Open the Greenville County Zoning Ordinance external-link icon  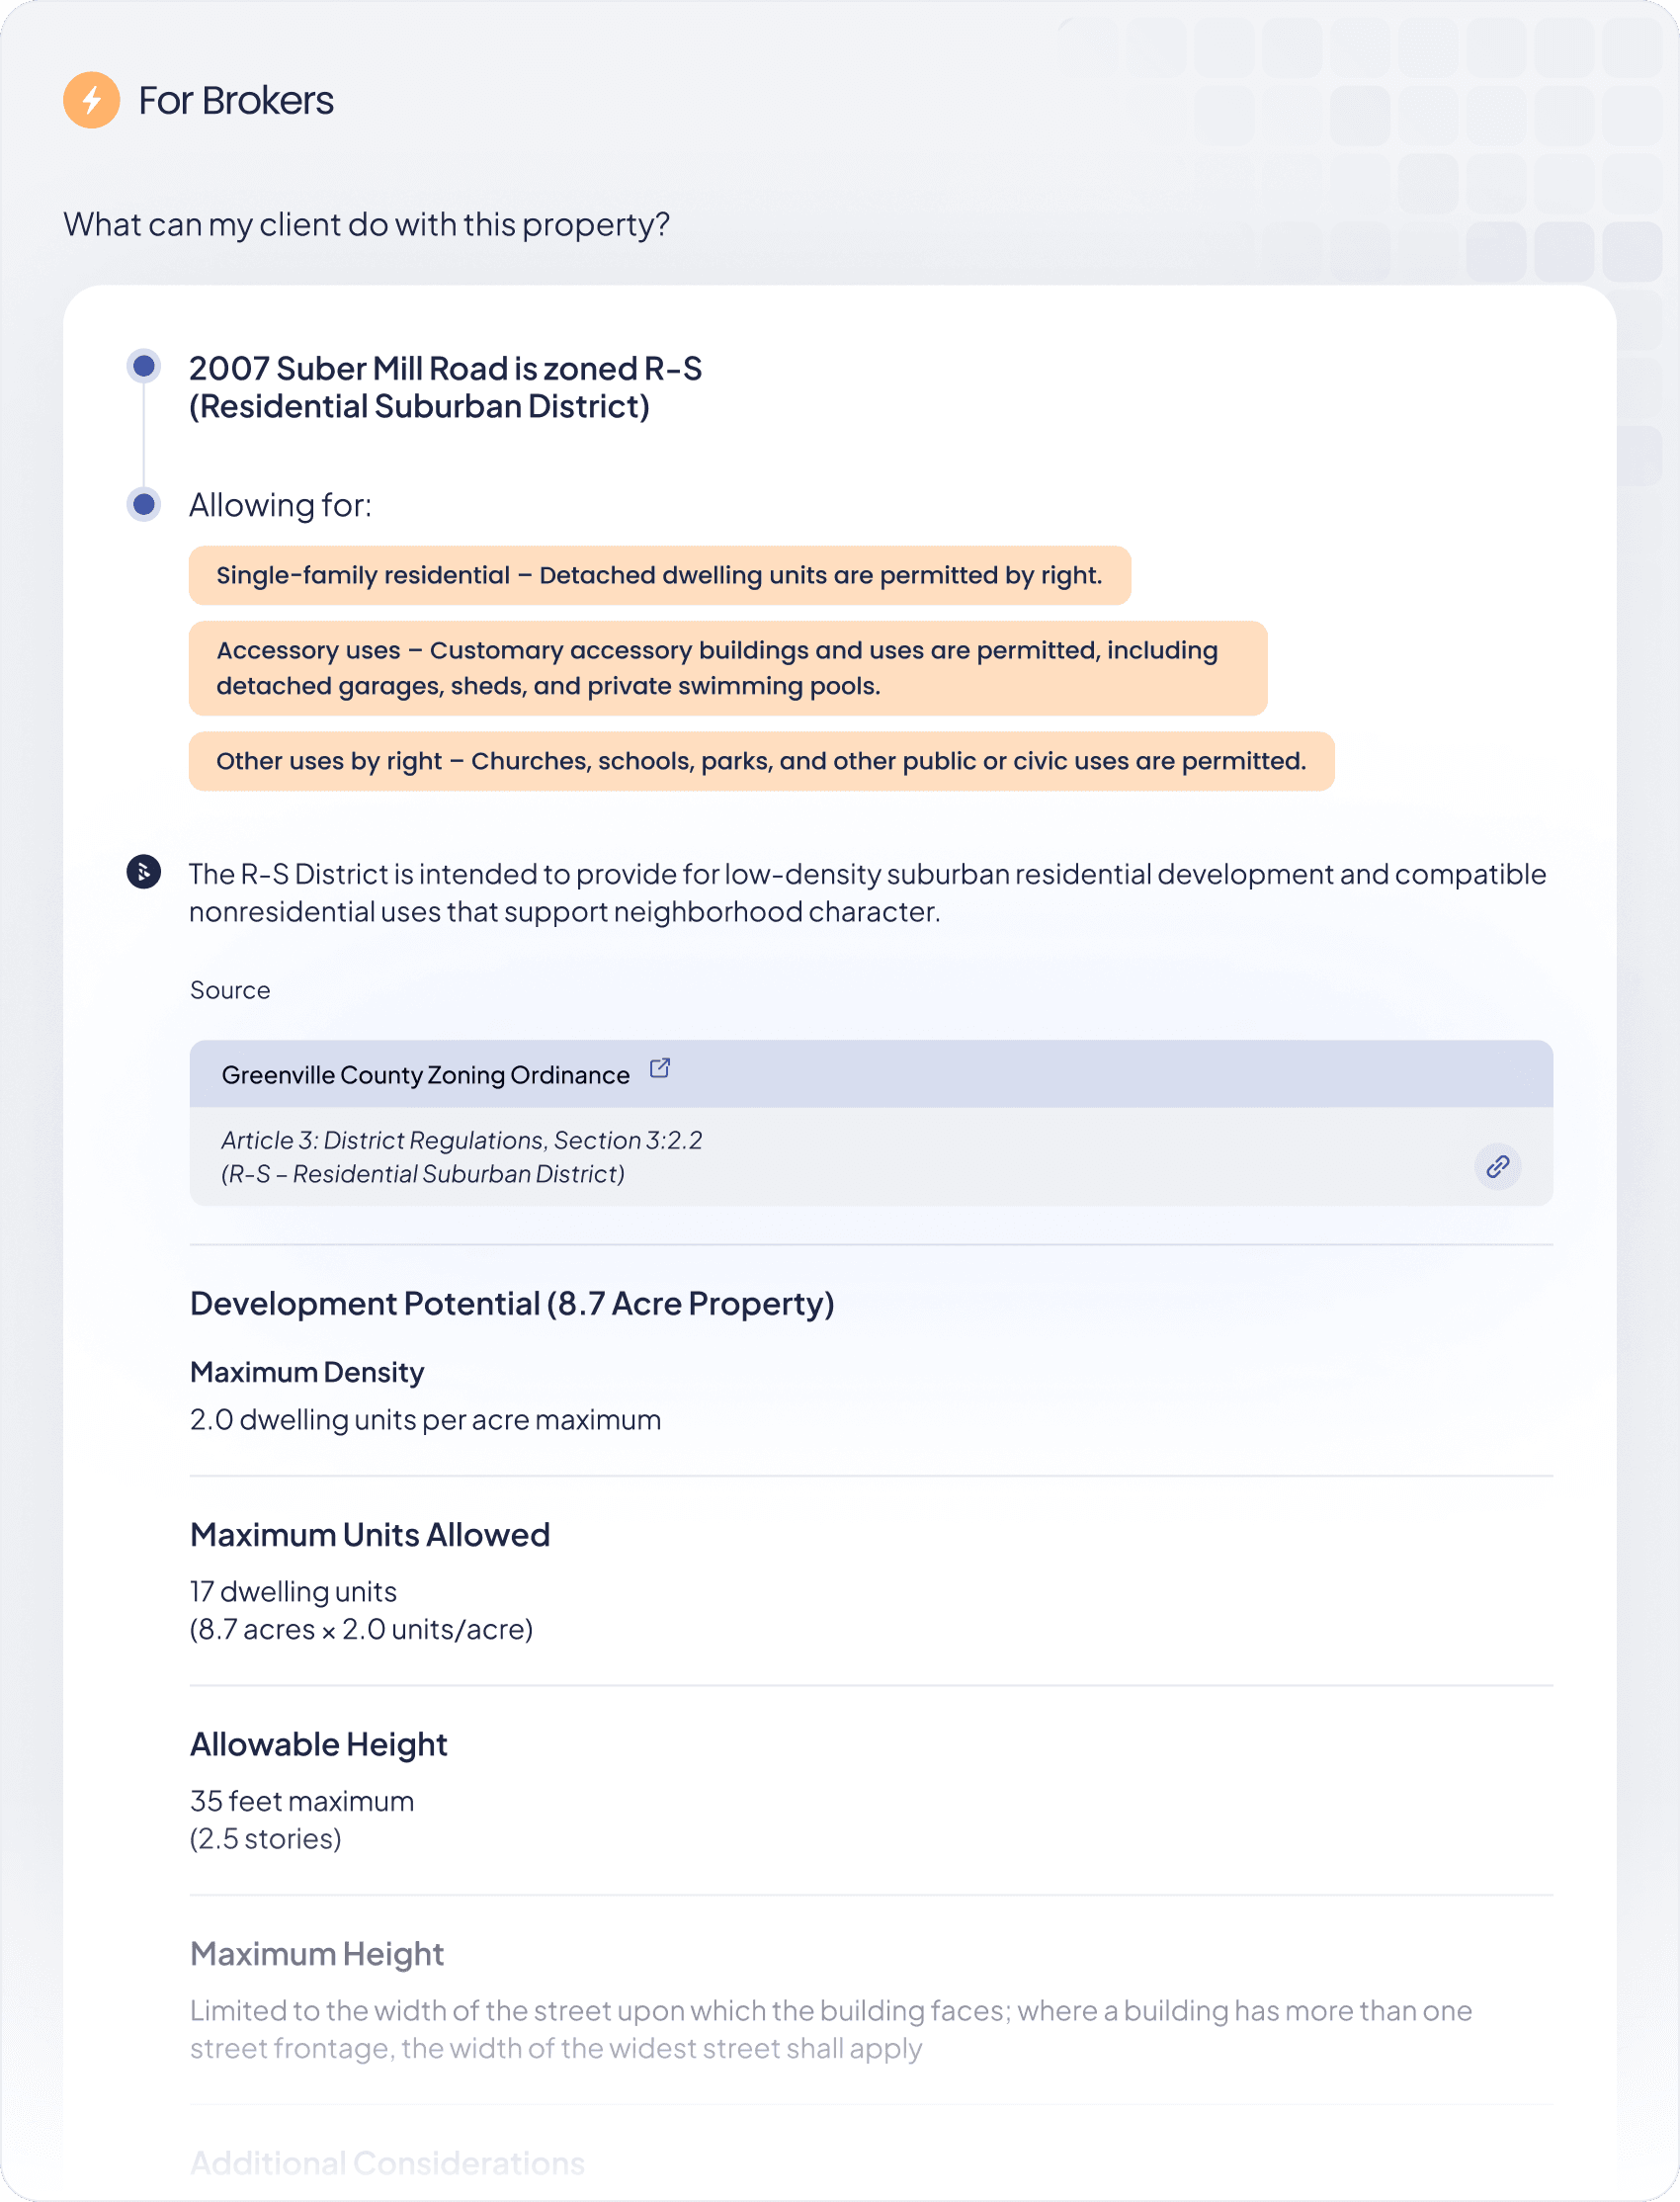[660, 1069]
